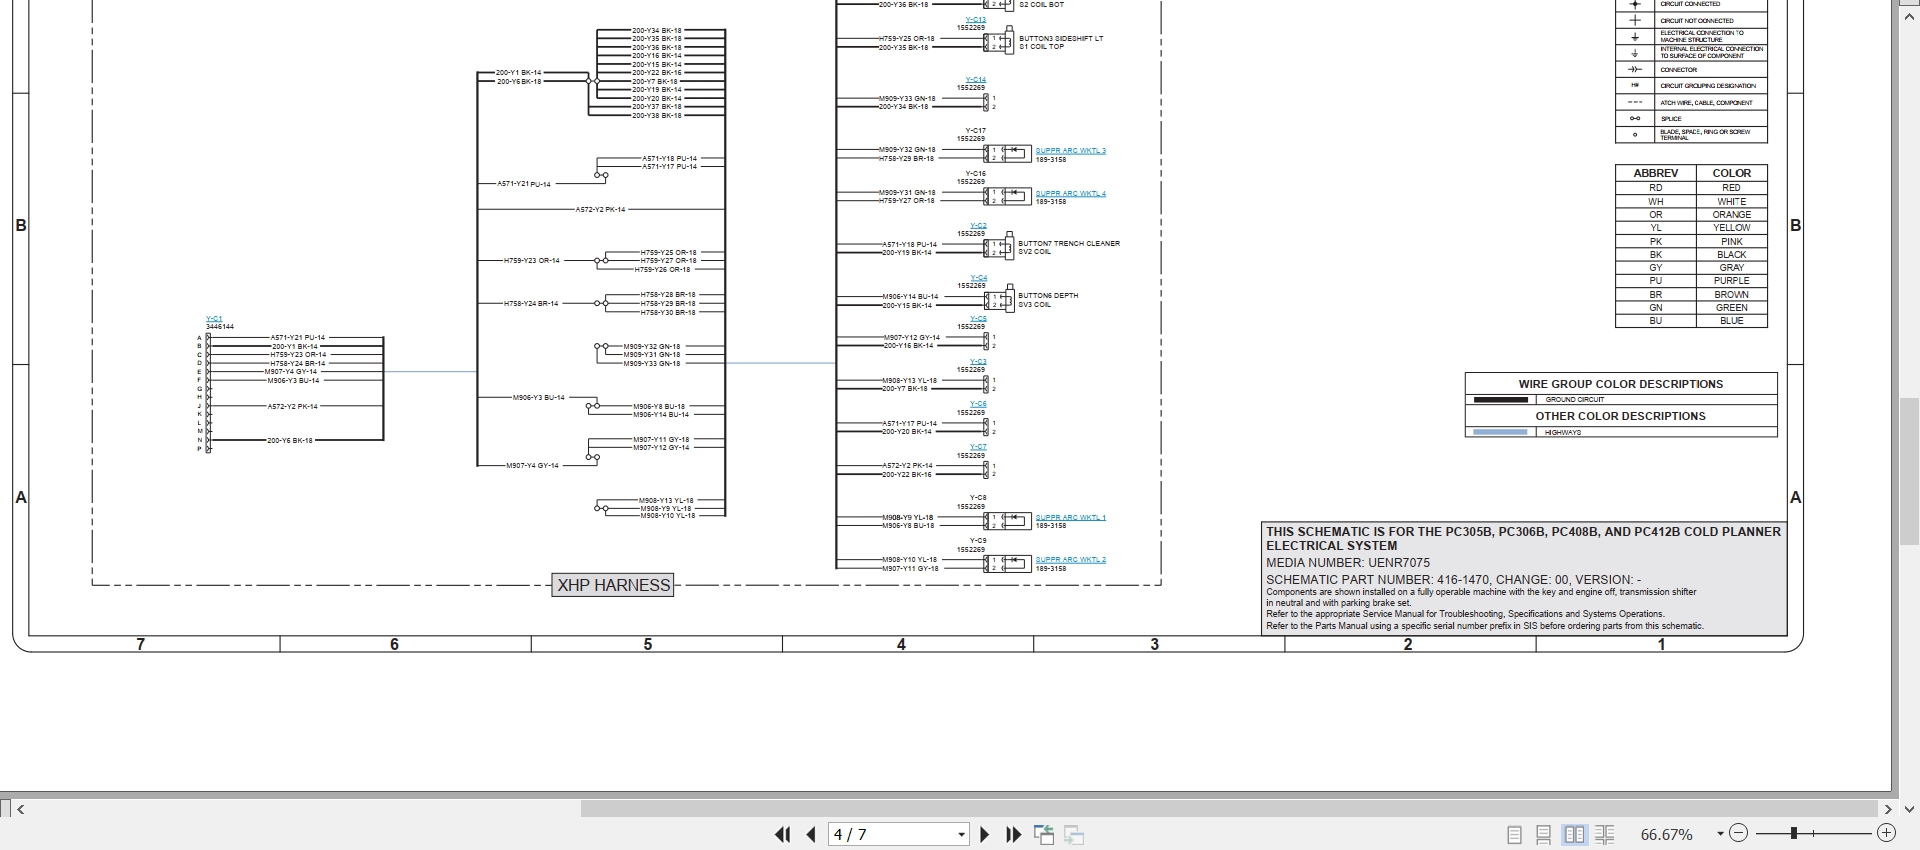The height and width of the screenshot is (850, 1920).
Task: Click the HIGHWAYS blue color swatch
Action: [x=1501, y=433]
